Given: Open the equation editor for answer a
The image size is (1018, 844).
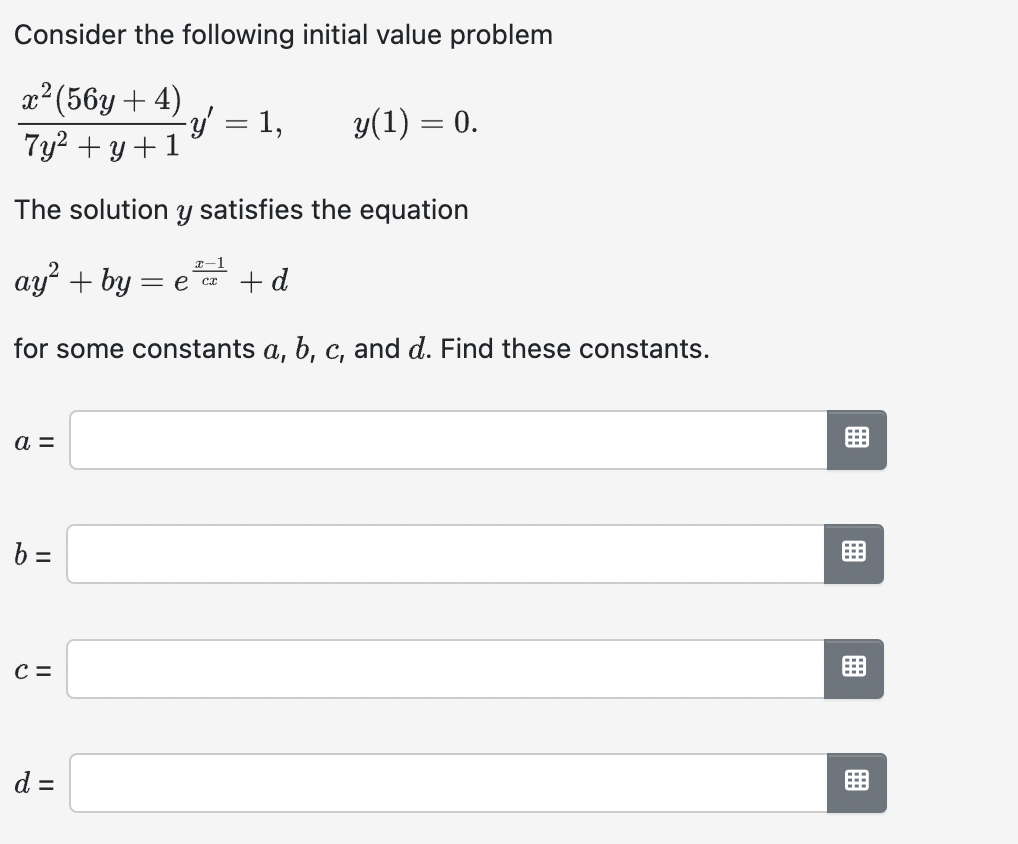Looking at the screenshot, I should (856, 440).
